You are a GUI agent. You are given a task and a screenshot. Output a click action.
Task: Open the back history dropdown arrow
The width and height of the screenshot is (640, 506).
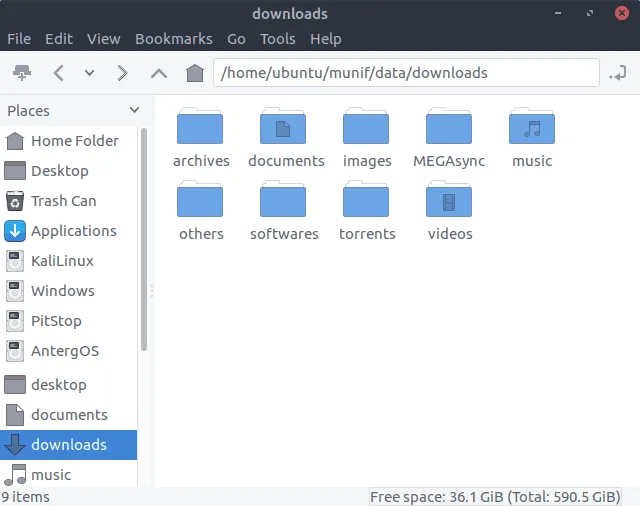tap(89, 73)
